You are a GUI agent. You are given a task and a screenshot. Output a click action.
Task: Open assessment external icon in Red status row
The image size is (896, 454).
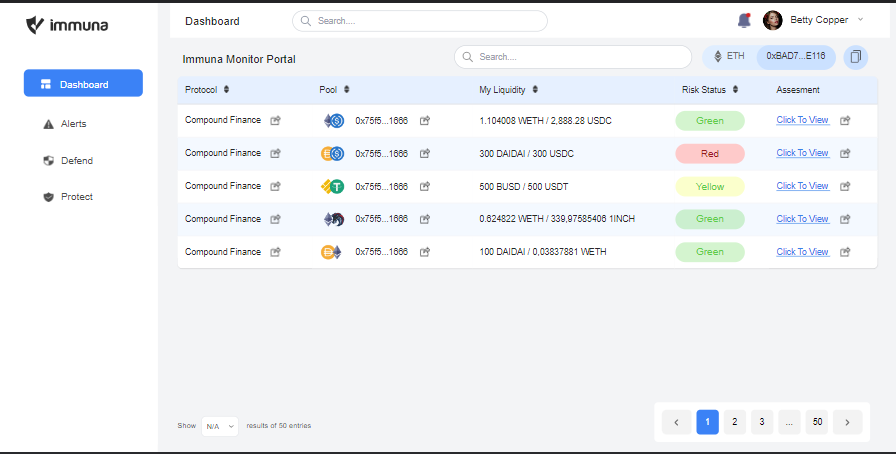(845, 153)
